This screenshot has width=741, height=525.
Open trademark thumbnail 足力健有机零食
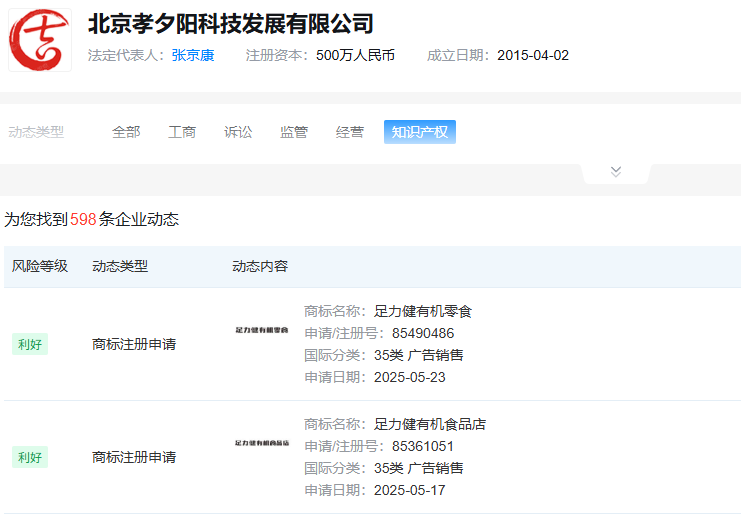262,330
